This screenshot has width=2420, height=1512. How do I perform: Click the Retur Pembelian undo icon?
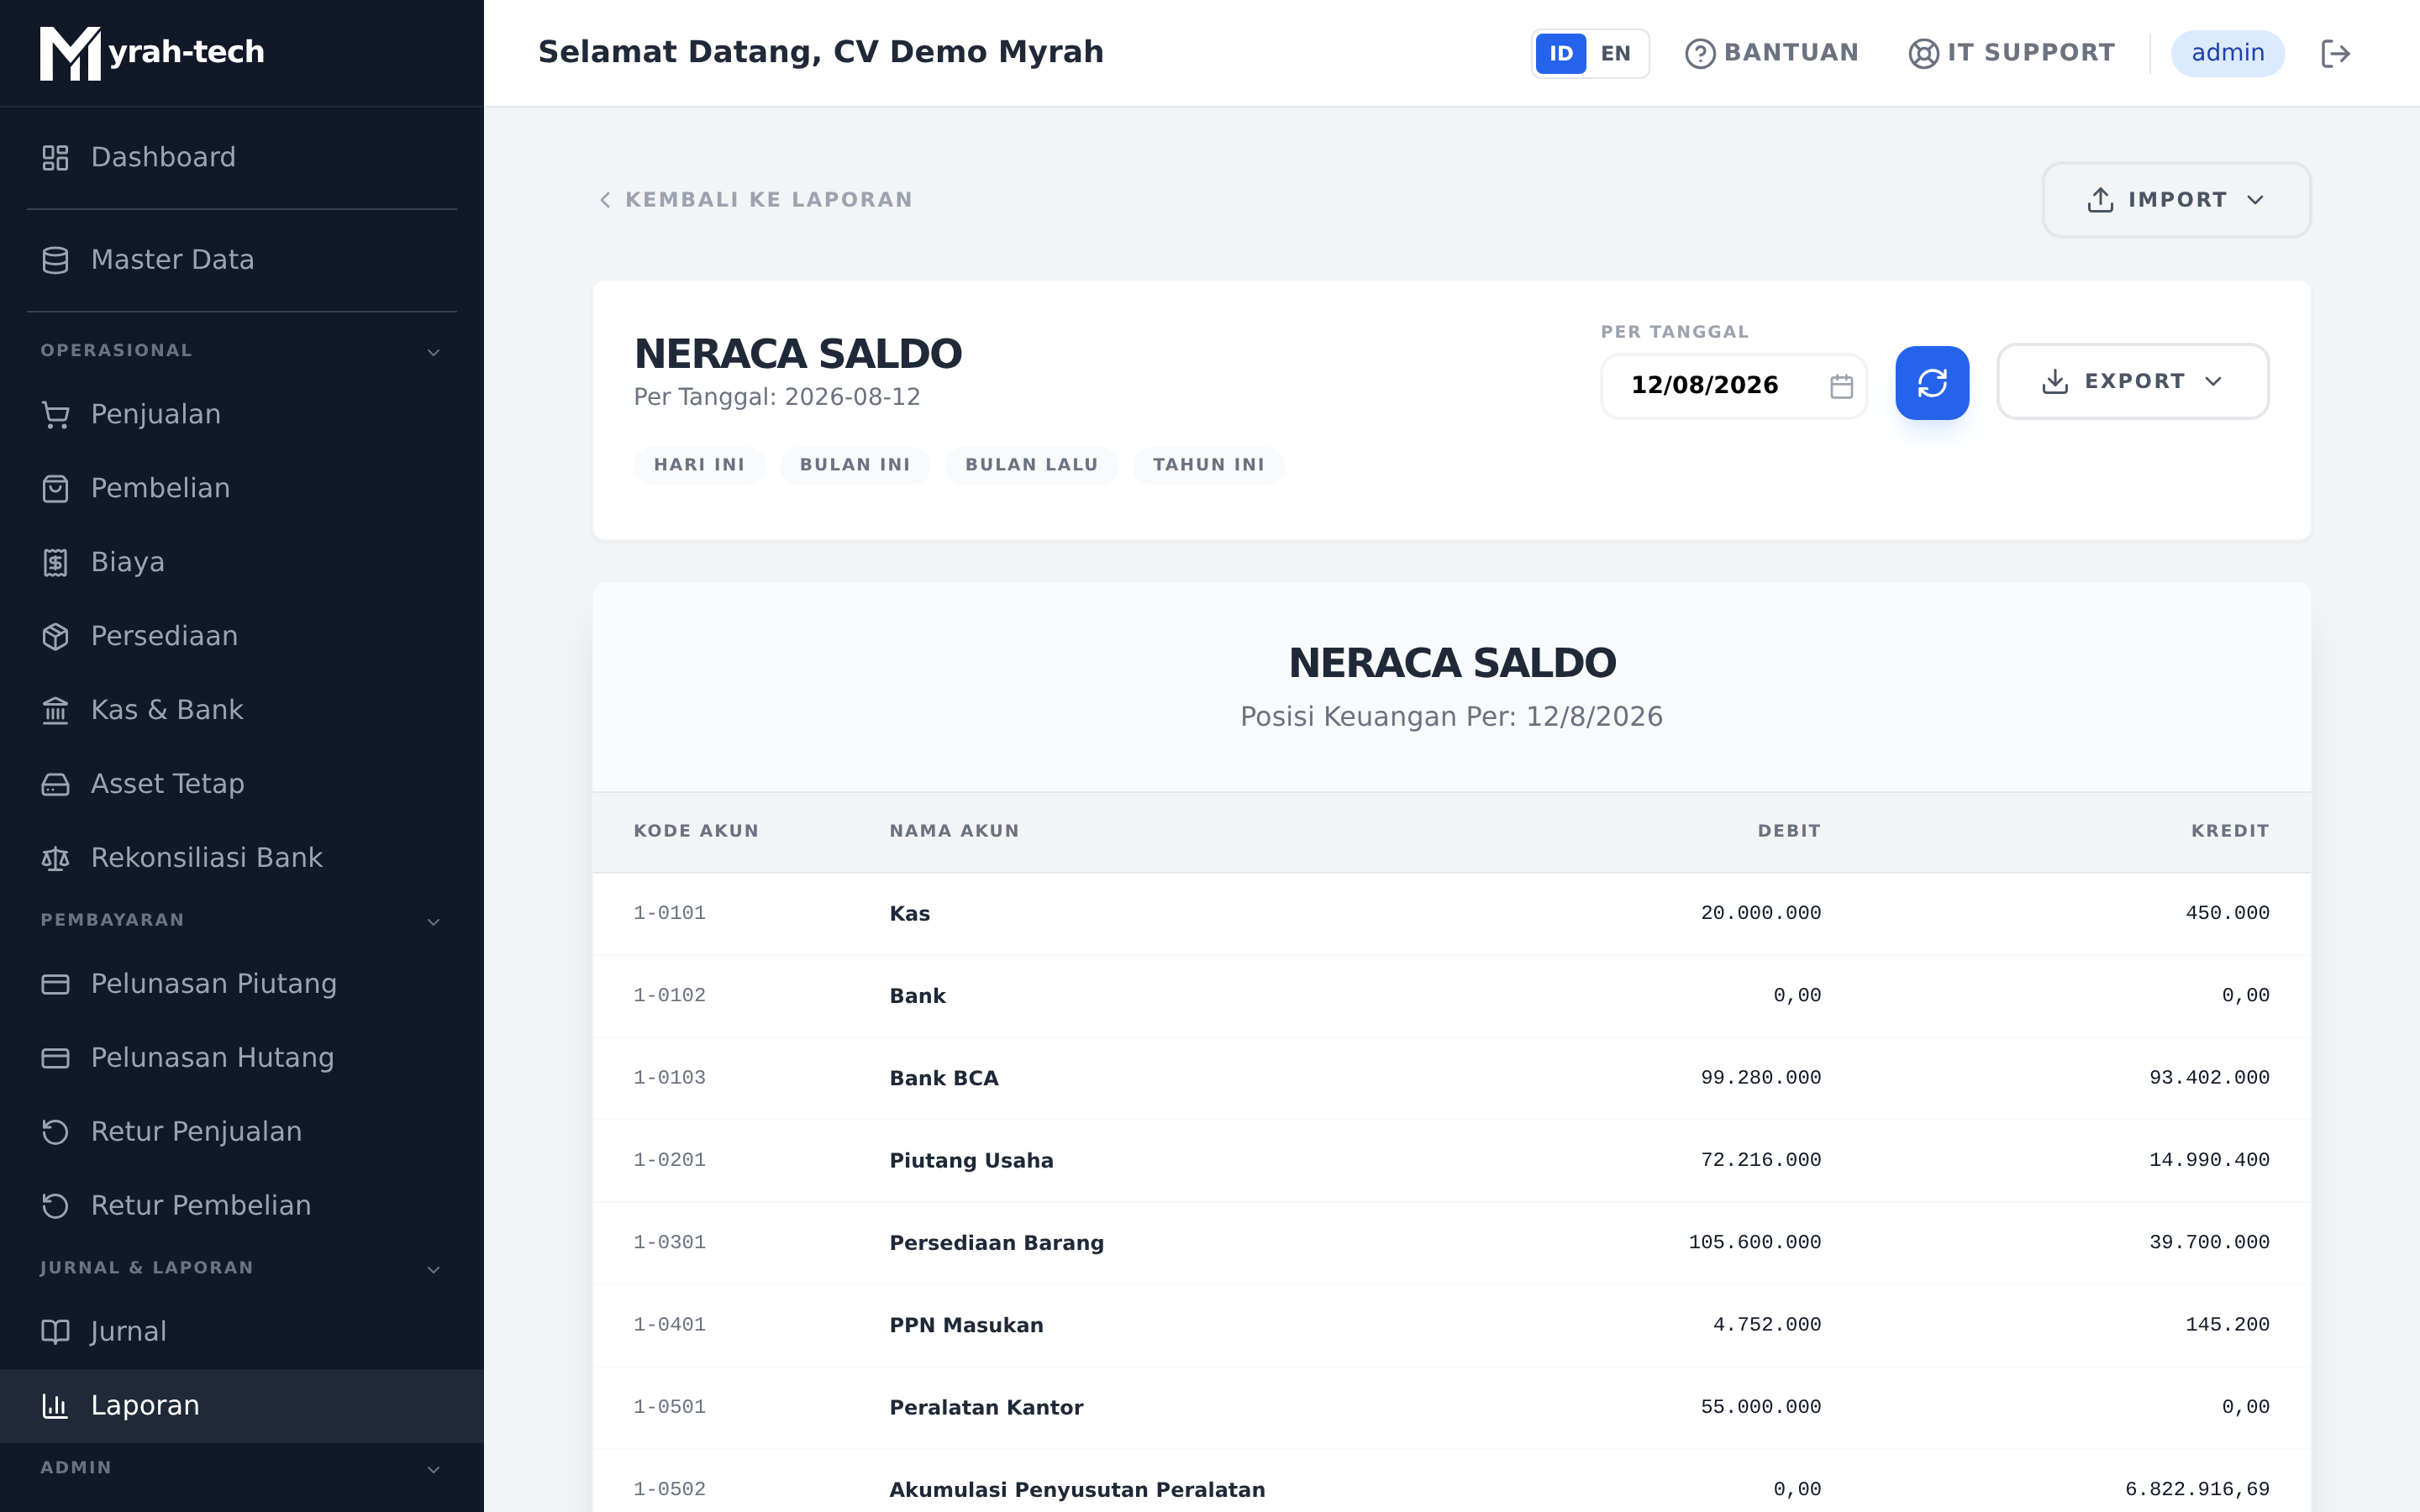(55, 1207)
